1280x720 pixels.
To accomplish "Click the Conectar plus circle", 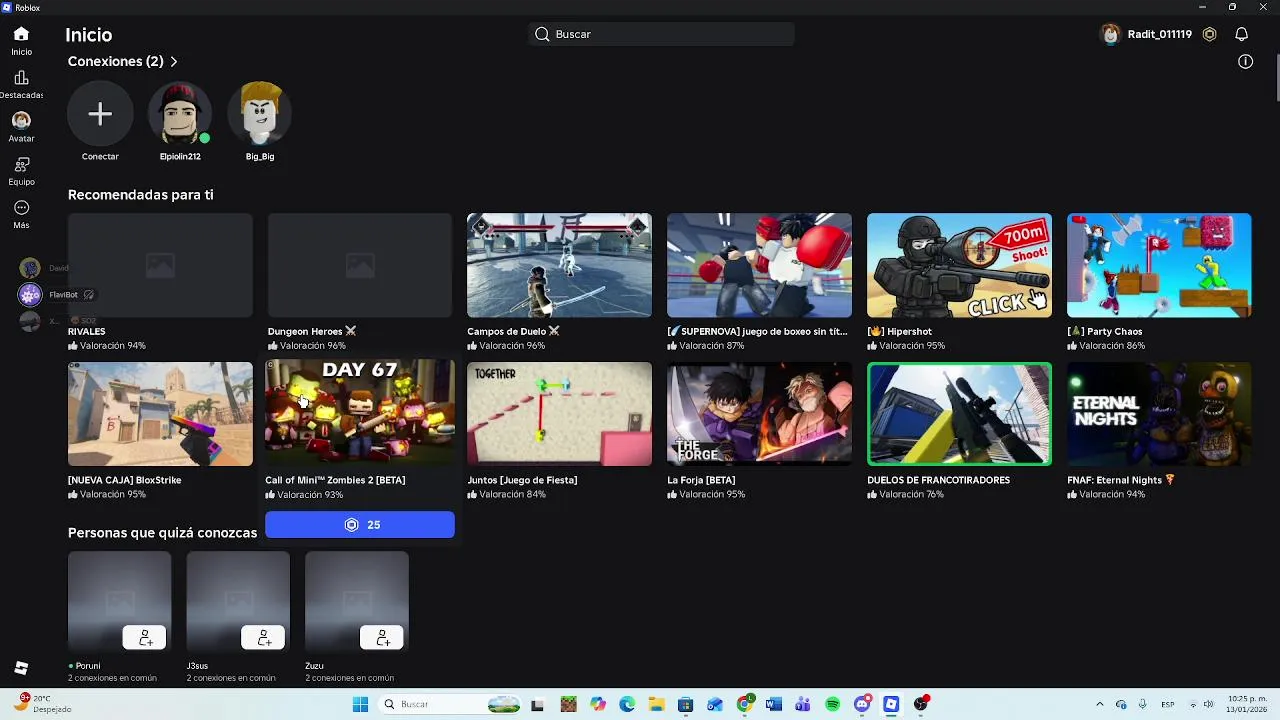I will (x=100, y=114).
